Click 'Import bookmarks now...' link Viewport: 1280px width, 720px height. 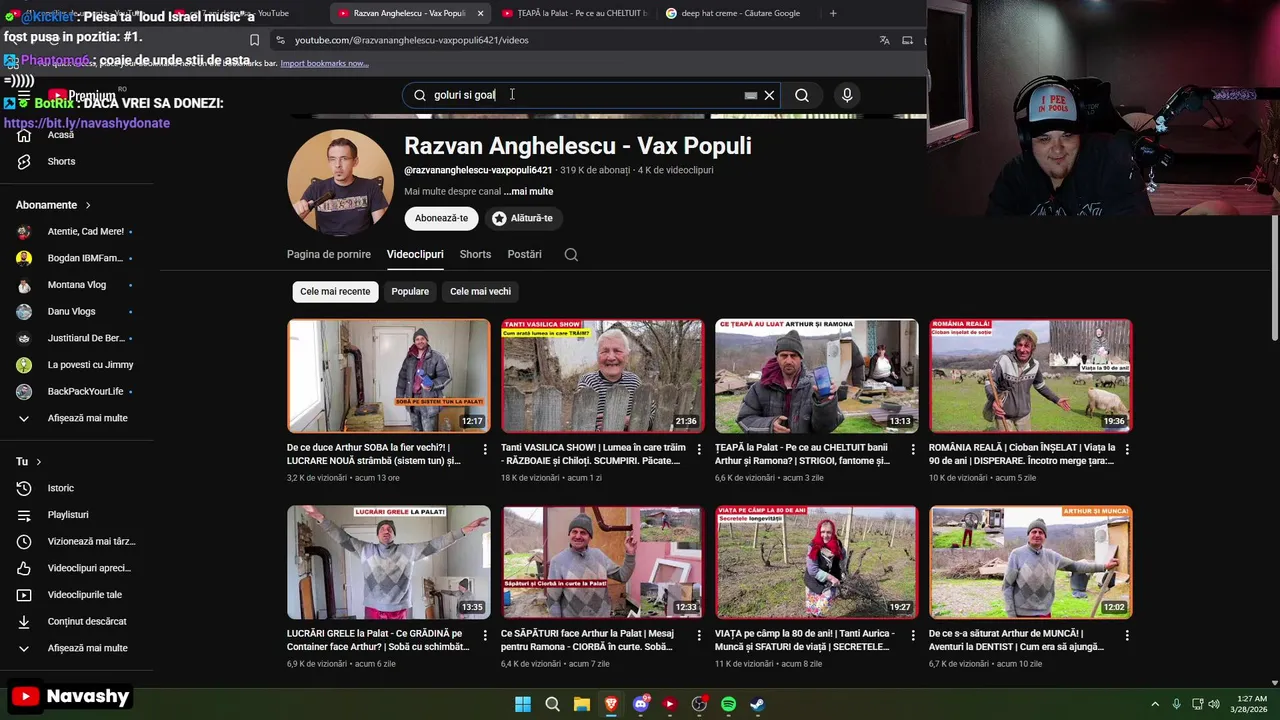(x=324, y=63)
